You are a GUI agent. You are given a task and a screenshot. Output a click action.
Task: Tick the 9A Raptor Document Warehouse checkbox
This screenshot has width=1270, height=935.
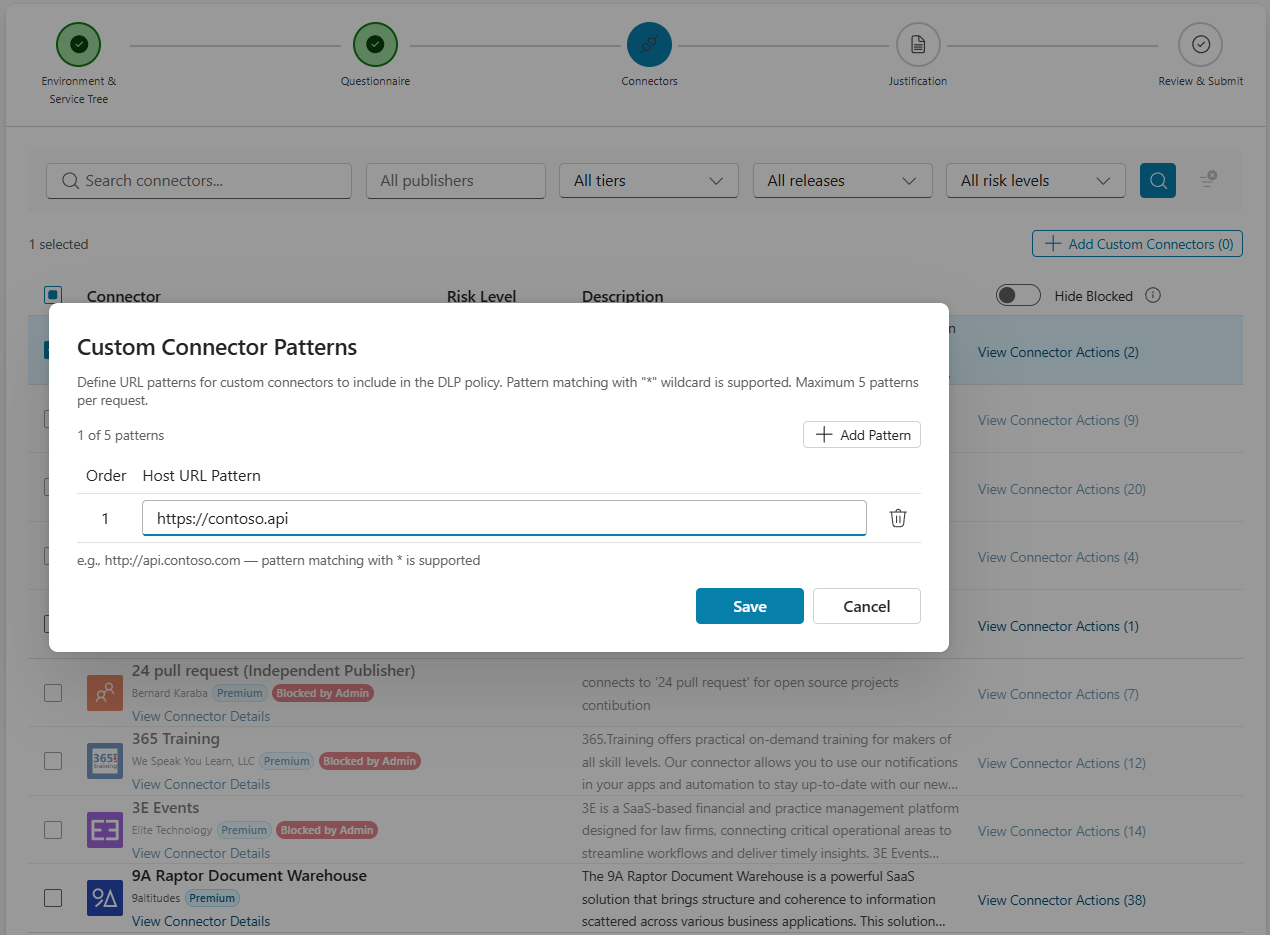click(x=53, y=898)
